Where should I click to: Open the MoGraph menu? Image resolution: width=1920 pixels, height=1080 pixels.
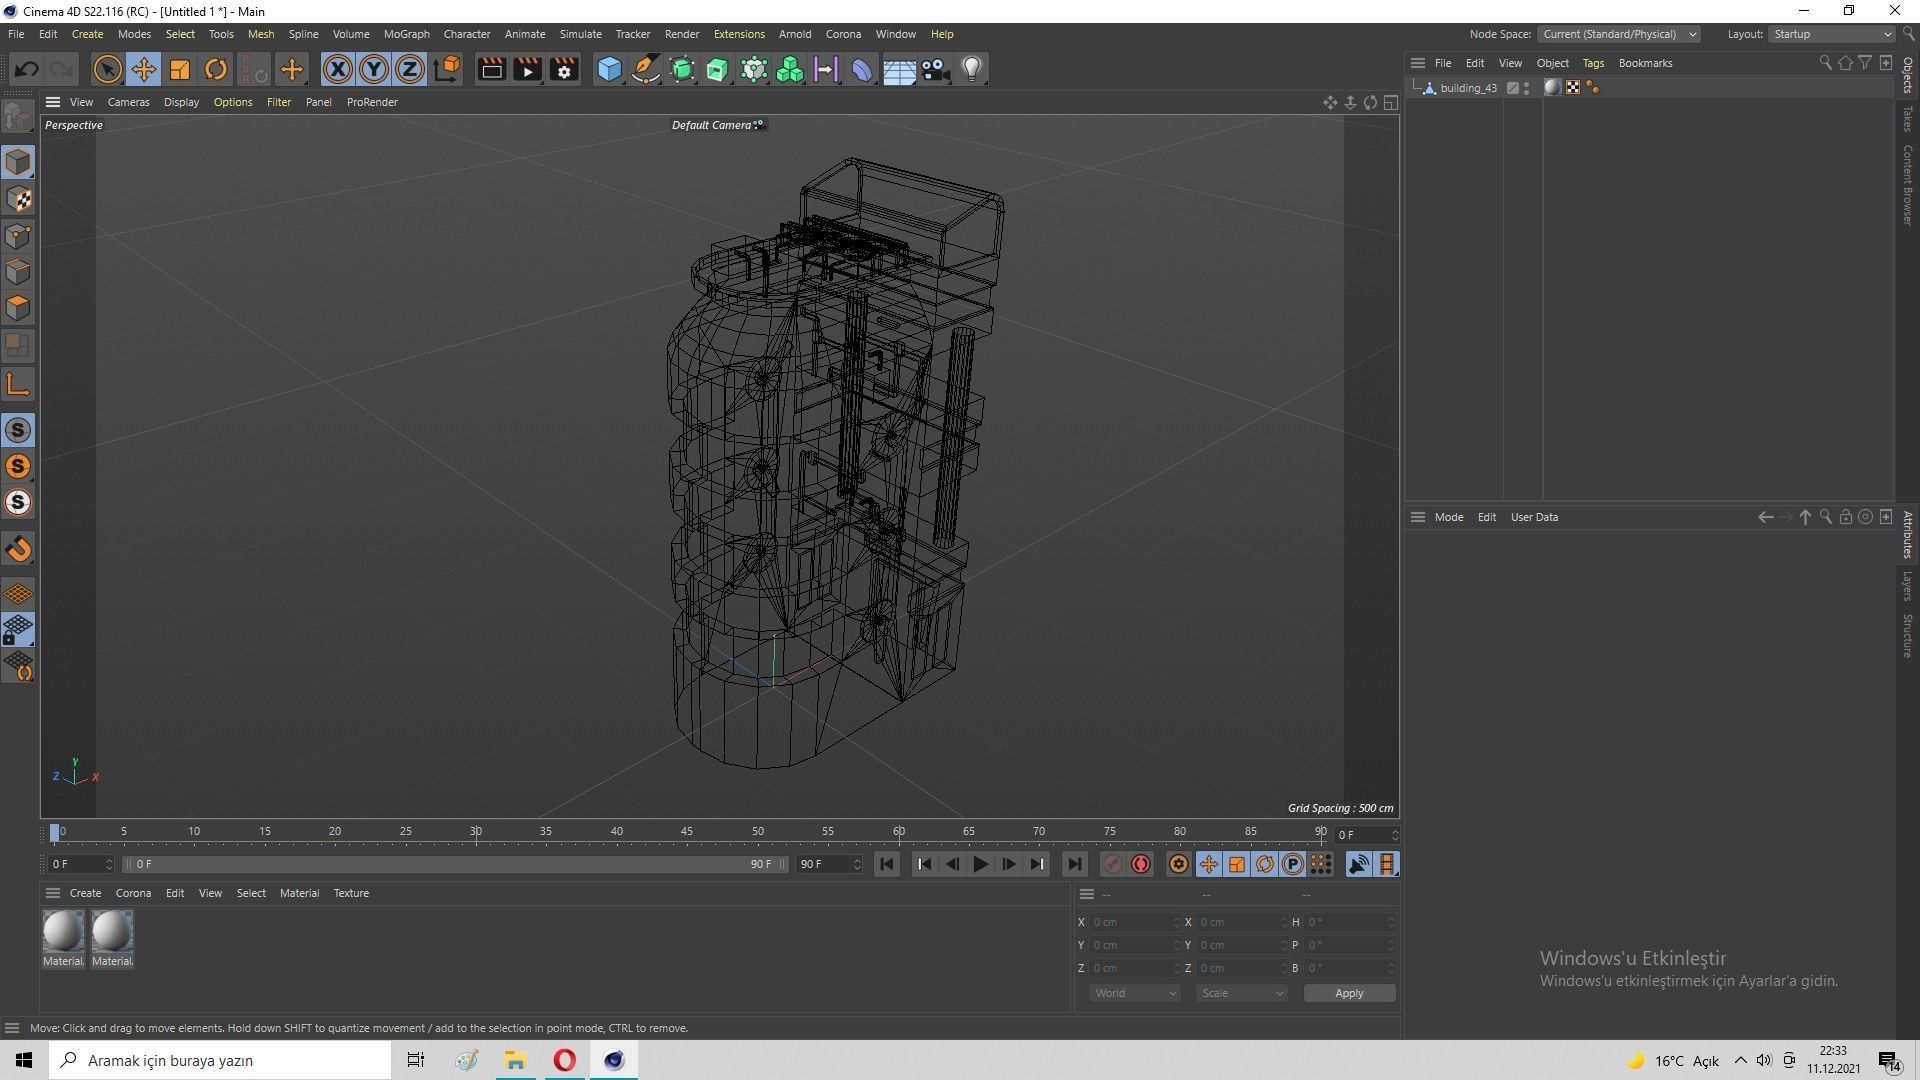[x=406, y=34]
